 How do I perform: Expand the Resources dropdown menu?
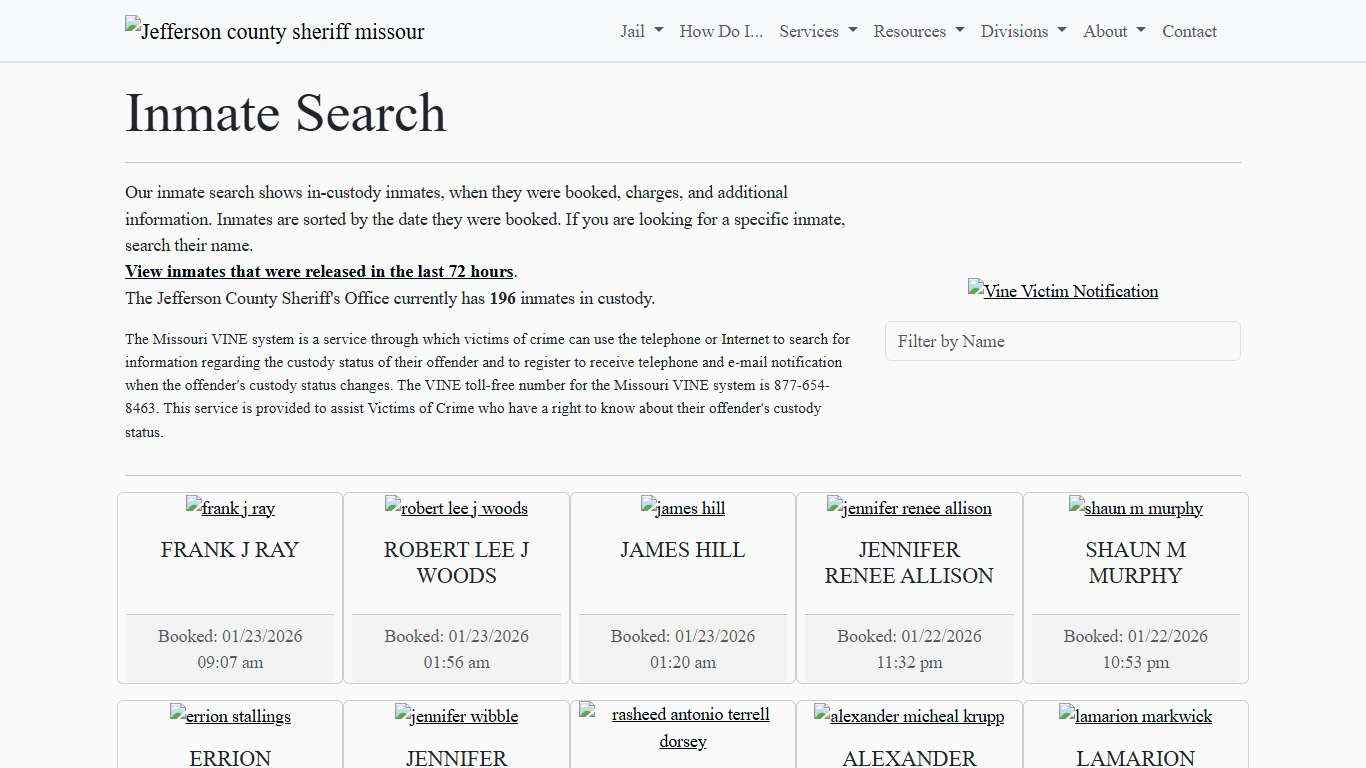[917, 31]
